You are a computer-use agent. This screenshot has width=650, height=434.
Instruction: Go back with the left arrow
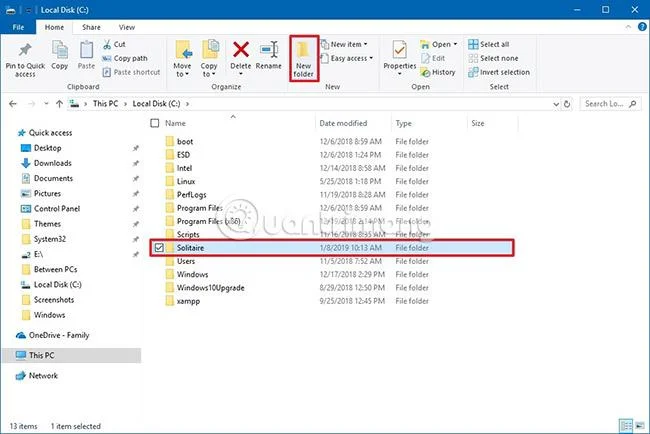tap(13, 104)
